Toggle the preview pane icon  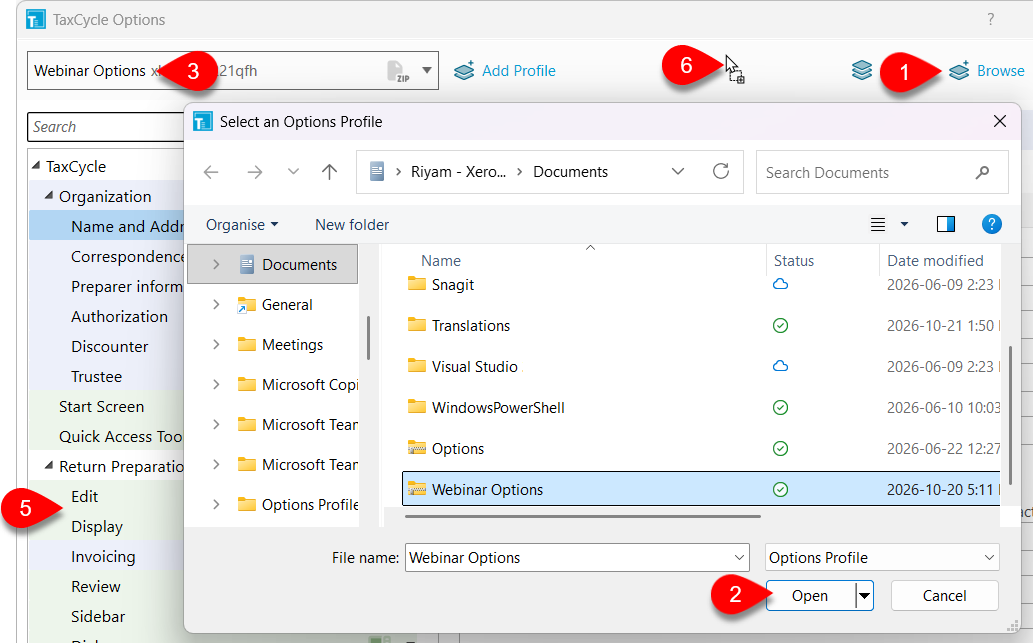[946, 225]
